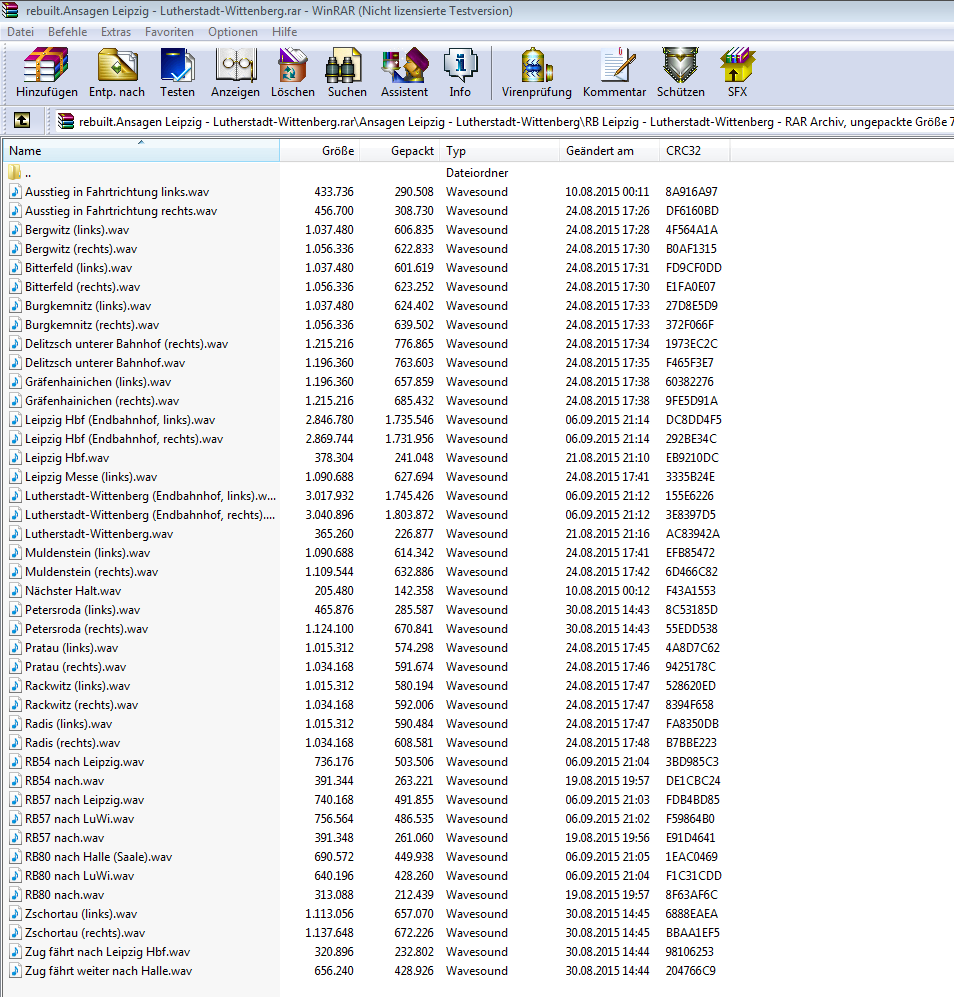Select RB80 nach Halle (Saale).wav
Viewport: 954px width, 997px height.
coord(99,856)
